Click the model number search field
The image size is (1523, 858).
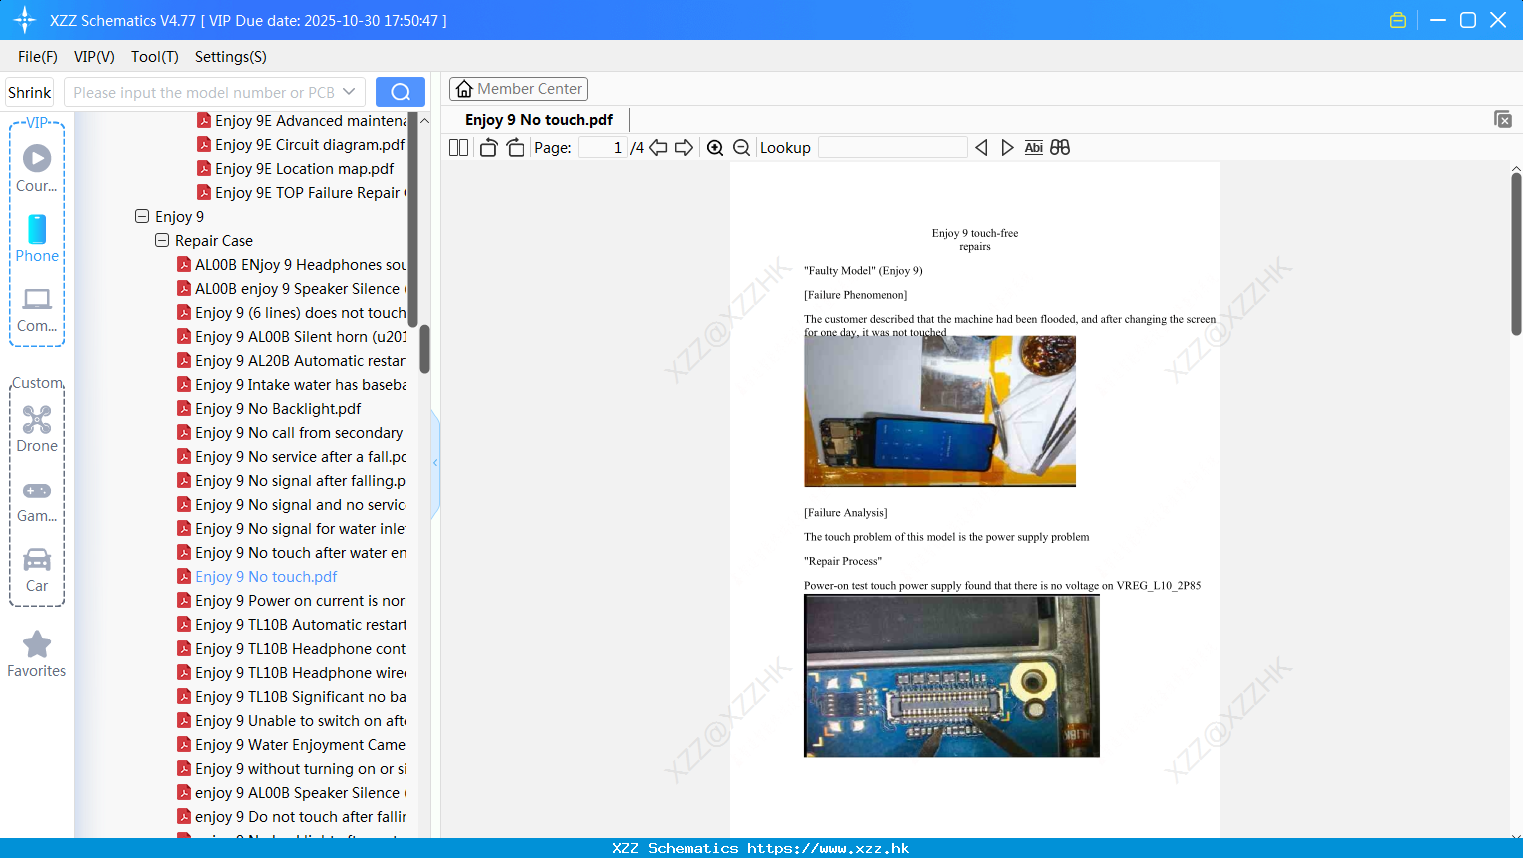pos(205,92)
